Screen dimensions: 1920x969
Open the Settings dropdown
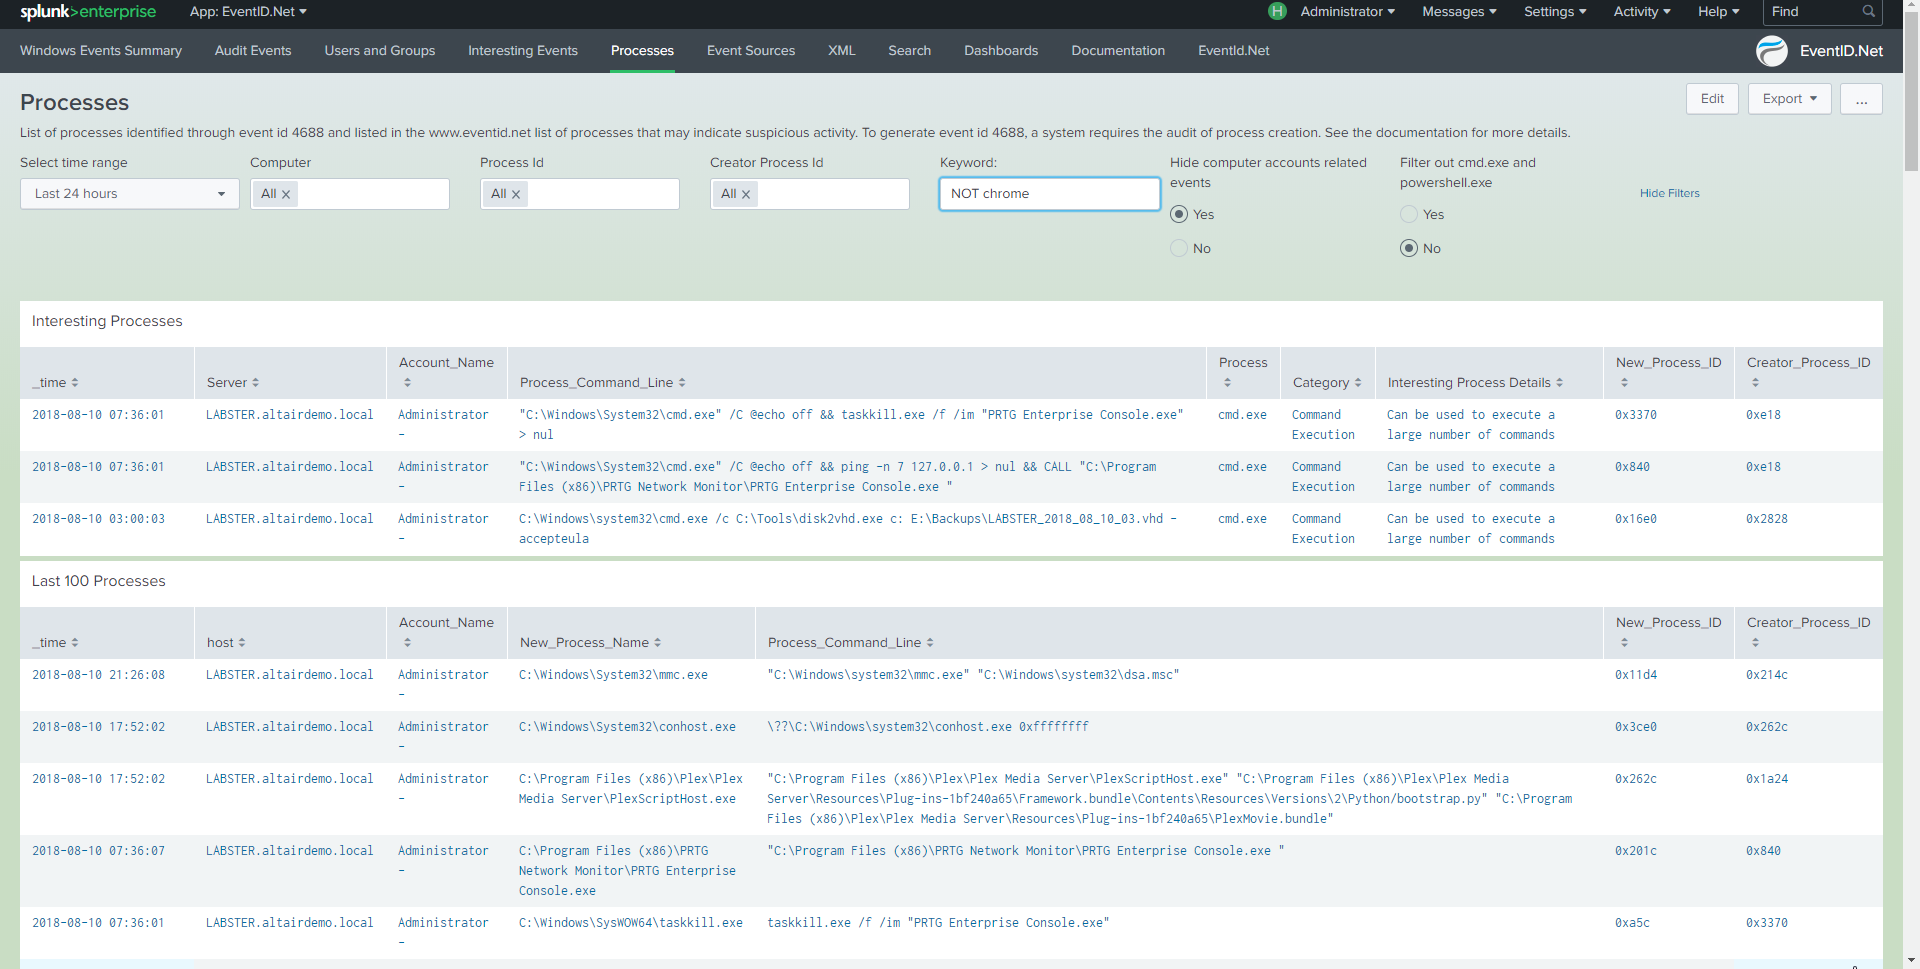pos(1555,12)
